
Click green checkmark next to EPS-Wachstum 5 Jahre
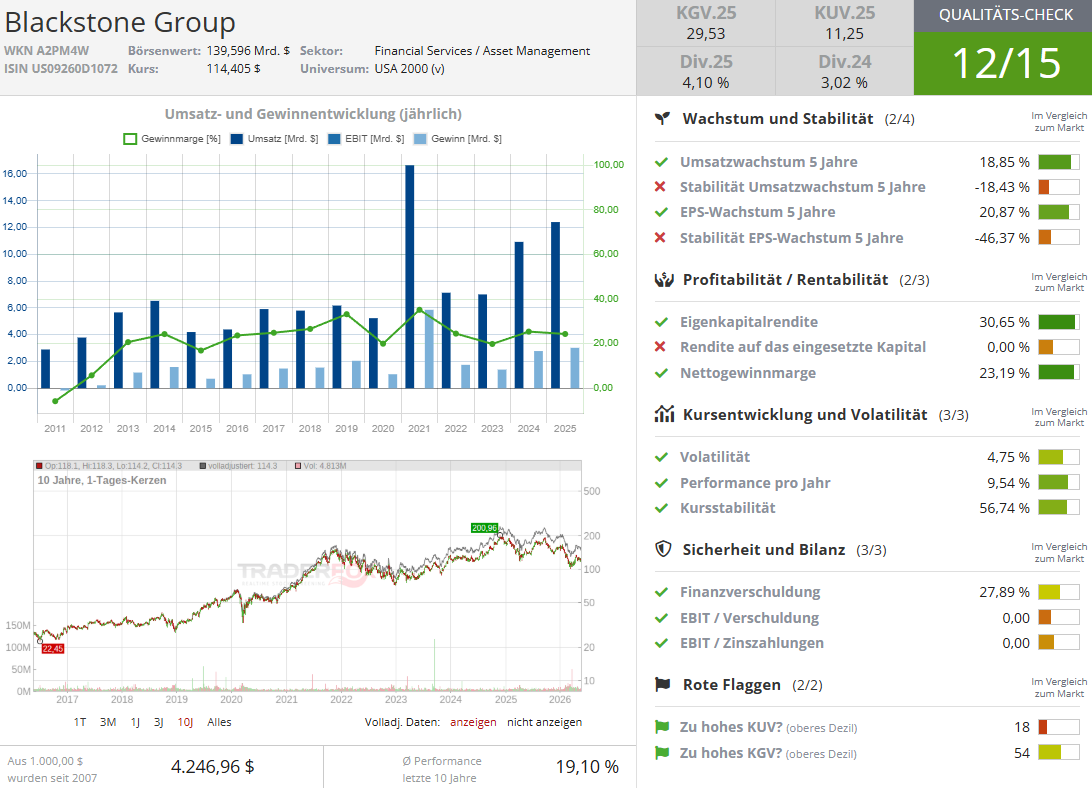click(661, 212)
